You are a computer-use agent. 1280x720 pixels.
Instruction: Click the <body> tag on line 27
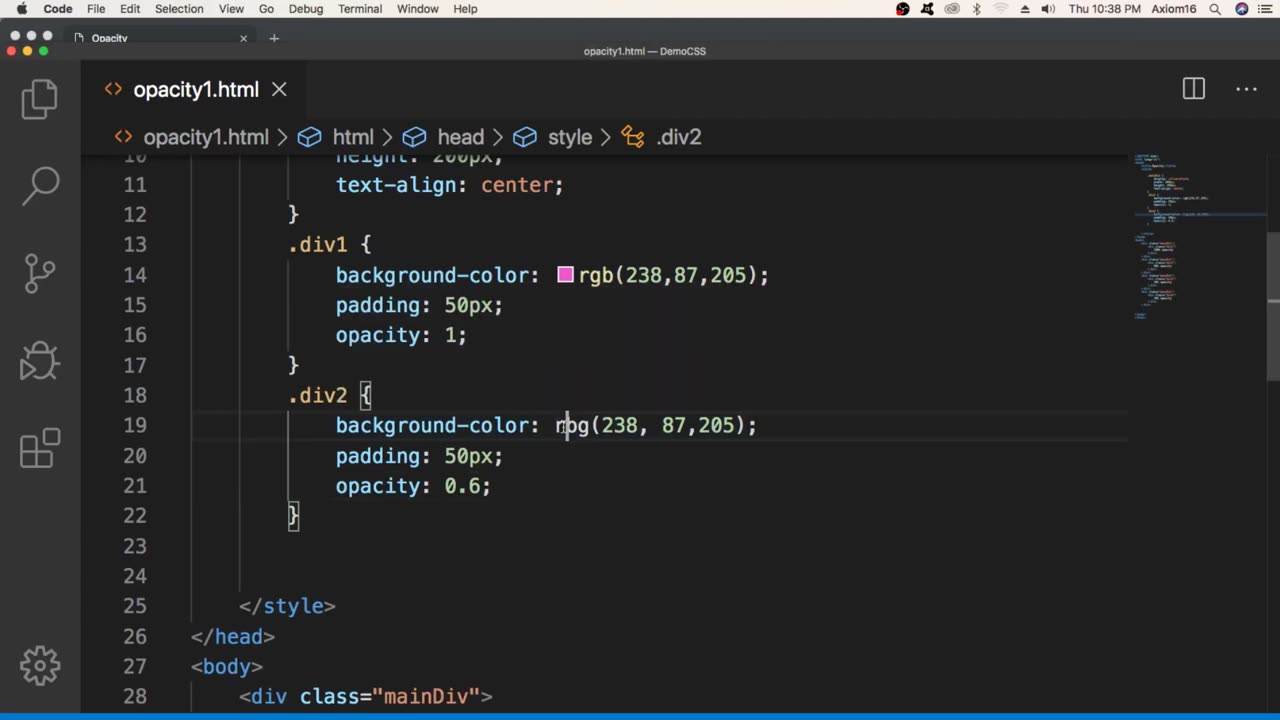(x=227, y=666)
